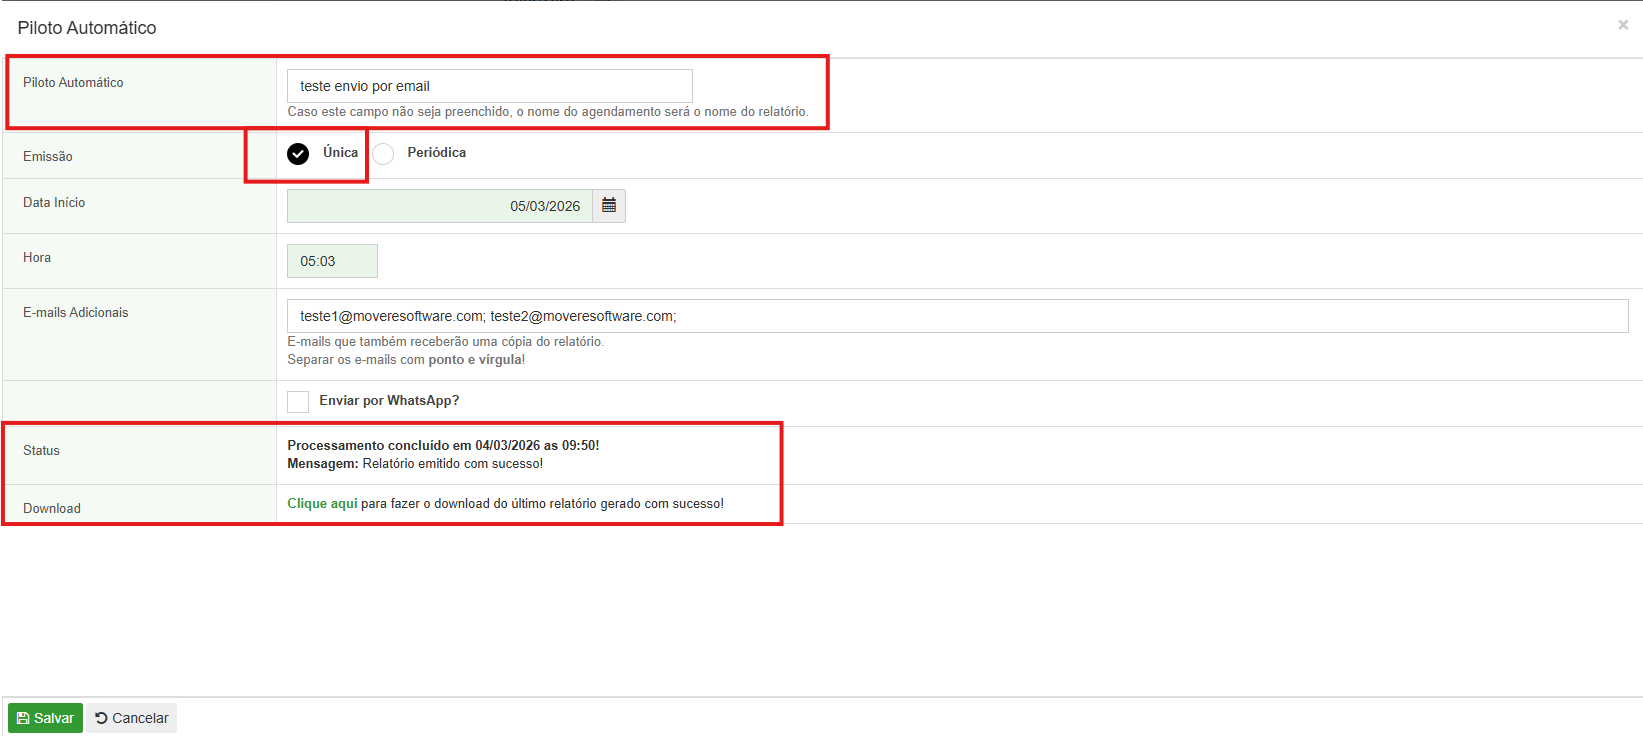Click the hint about separating e-mails
The image size is (1643, 736).
[x=406, y=360]
